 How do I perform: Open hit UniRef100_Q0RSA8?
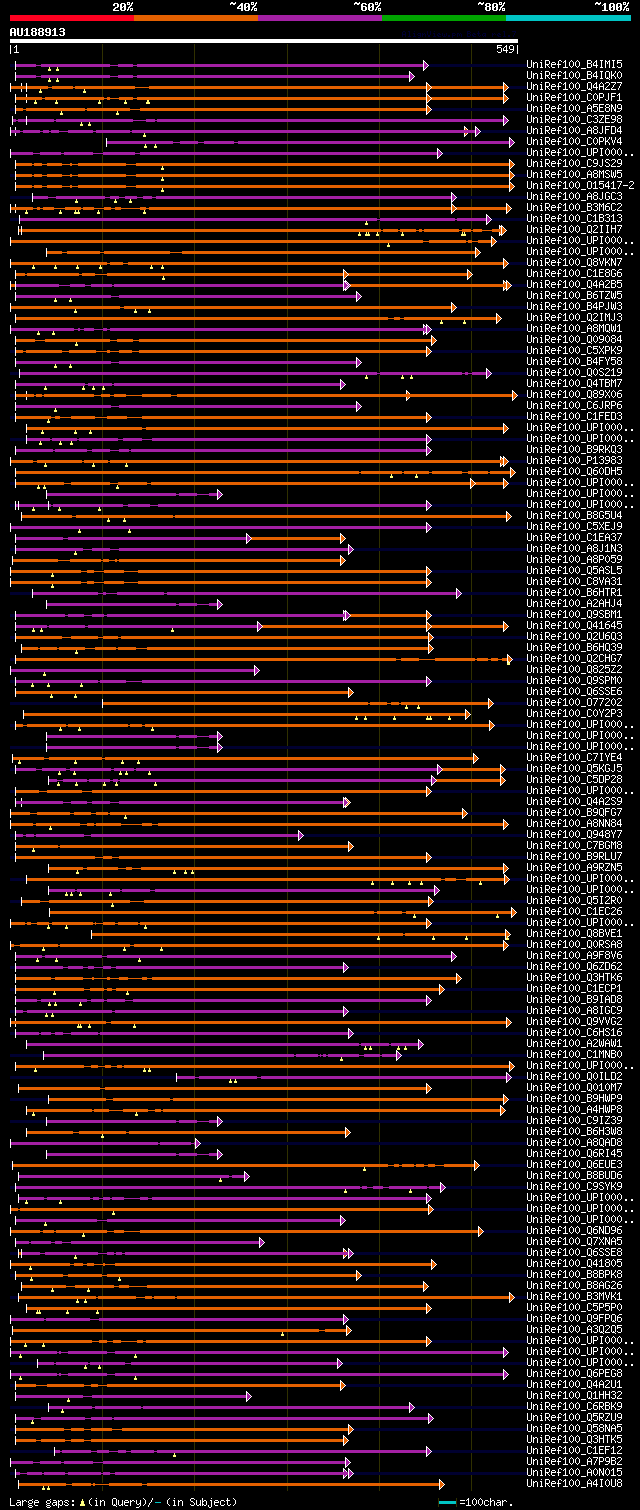(574, 944)
